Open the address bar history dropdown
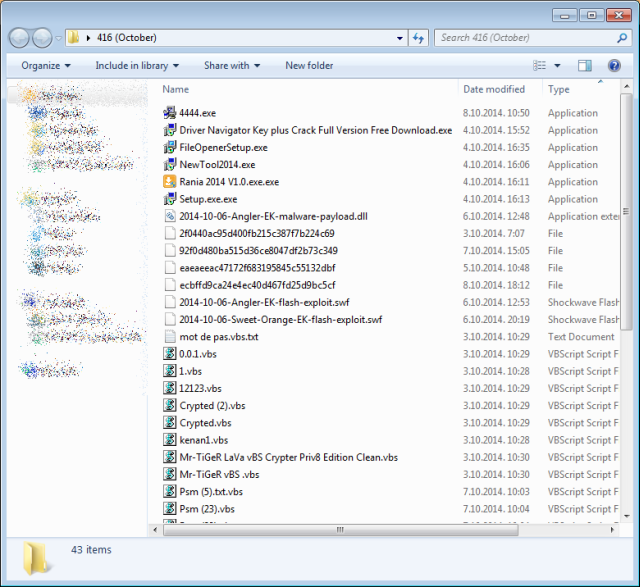The image size is (640, 587). [x=400, y=38]
